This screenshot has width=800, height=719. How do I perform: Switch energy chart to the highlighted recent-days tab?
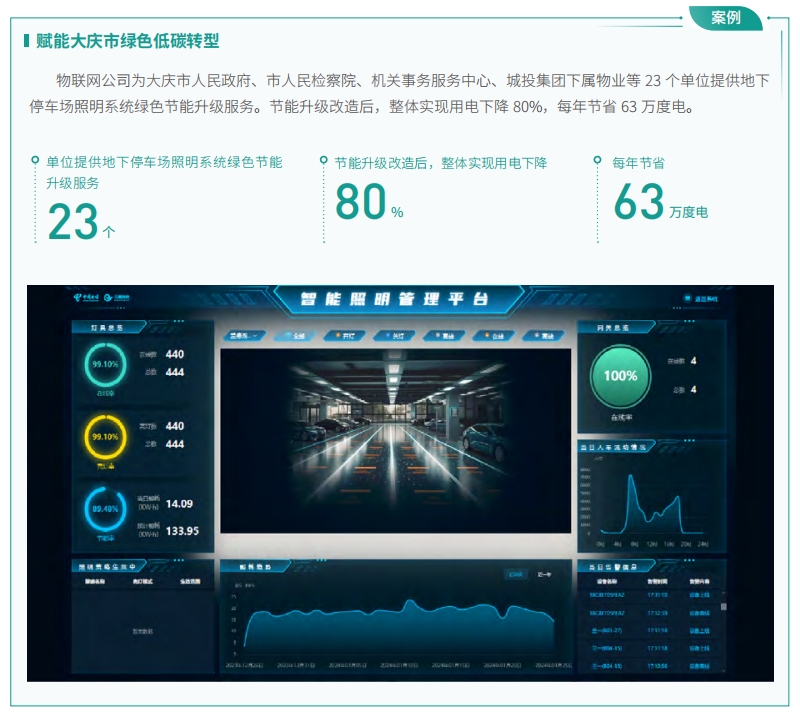515,575
